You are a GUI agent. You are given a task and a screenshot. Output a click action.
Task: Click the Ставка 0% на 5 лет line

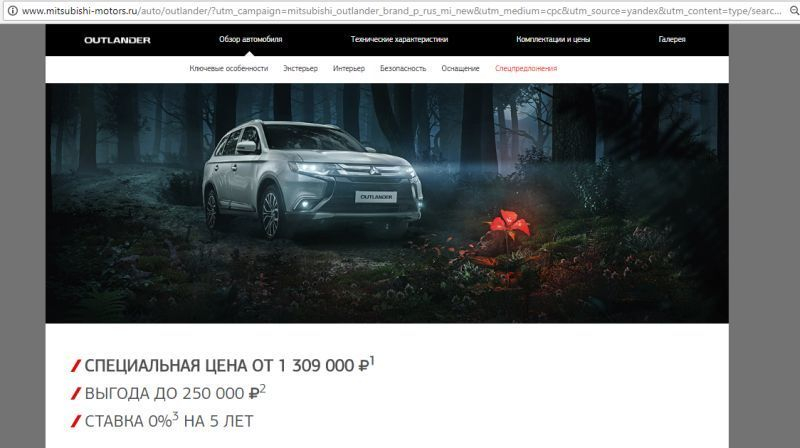162,421
